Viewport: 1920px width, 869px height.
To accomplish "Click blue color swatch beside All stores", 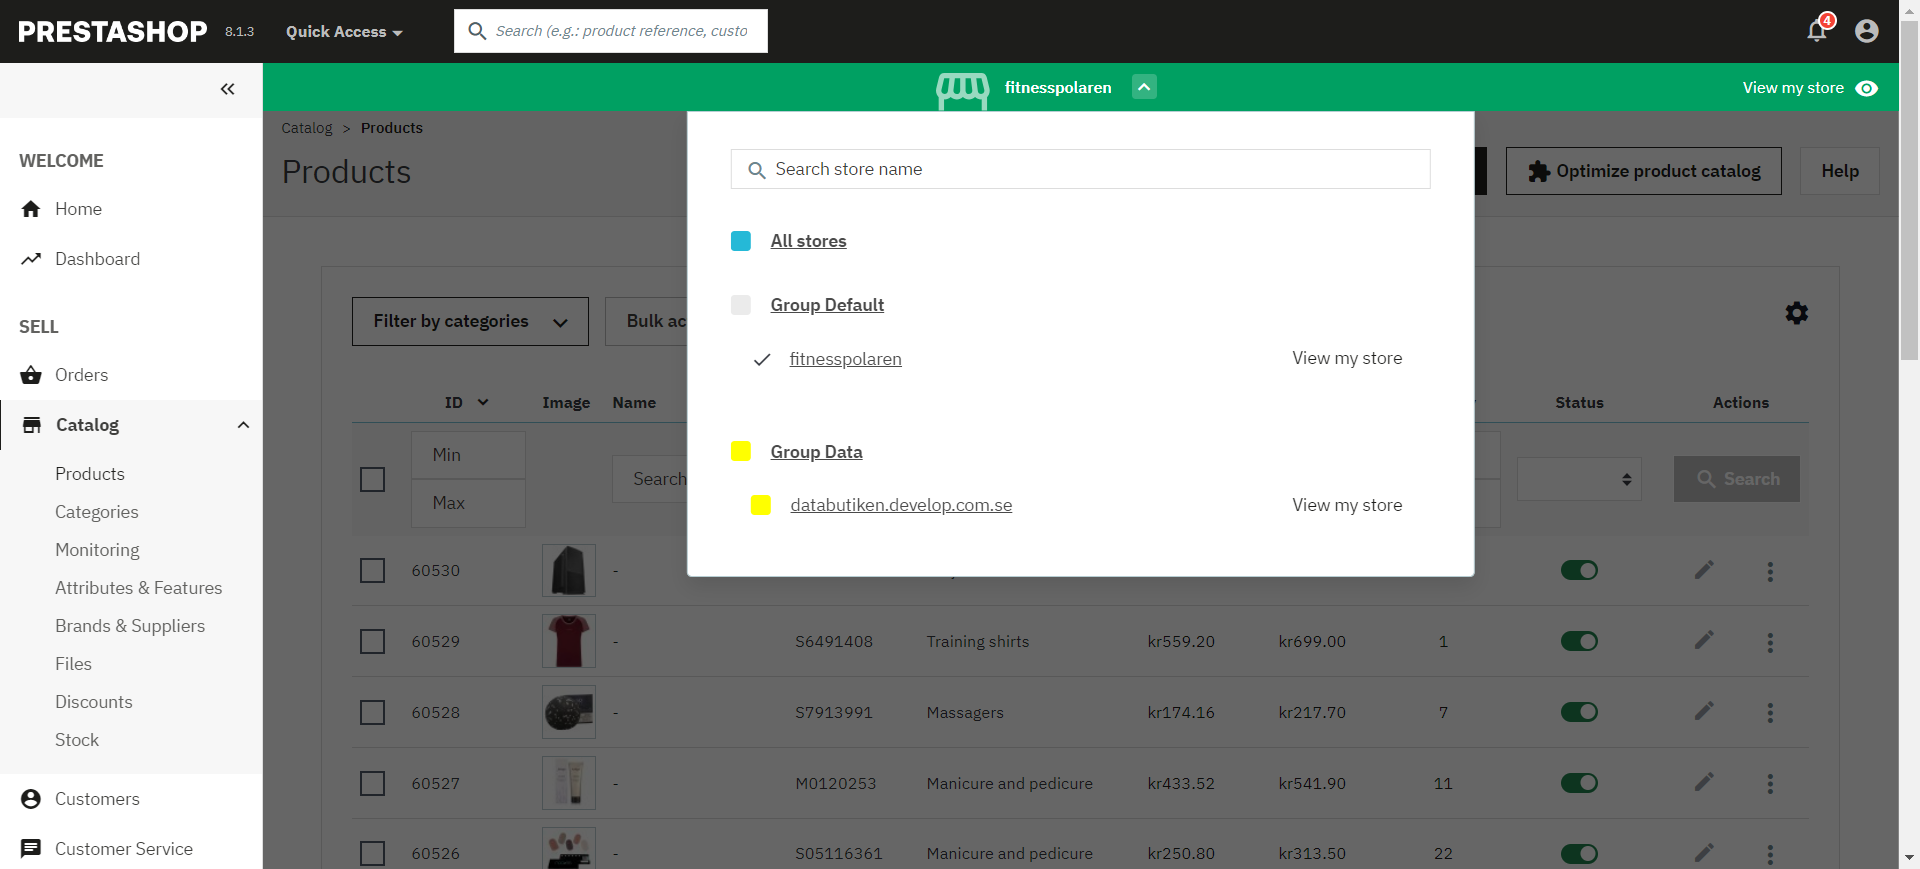I will point(741,241).
